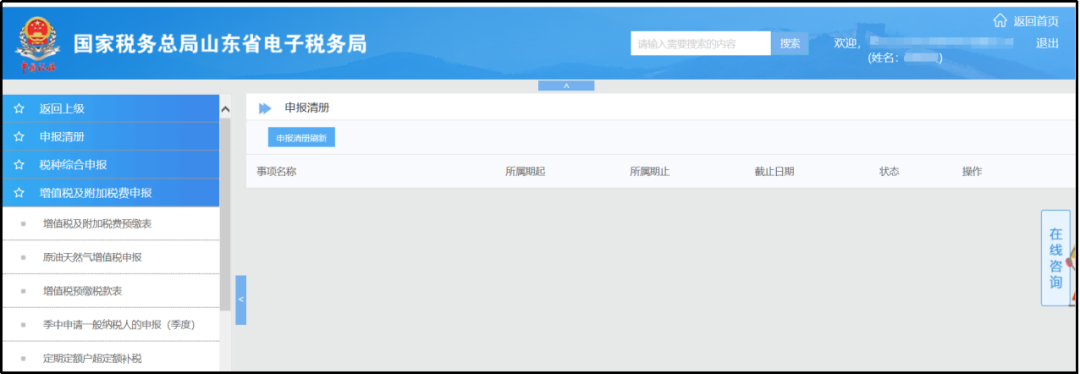Viewport: 1080px width, 374px height.
Task: Click the sidebar scrollbar up arrow
Action: click(x=225, y=109)
